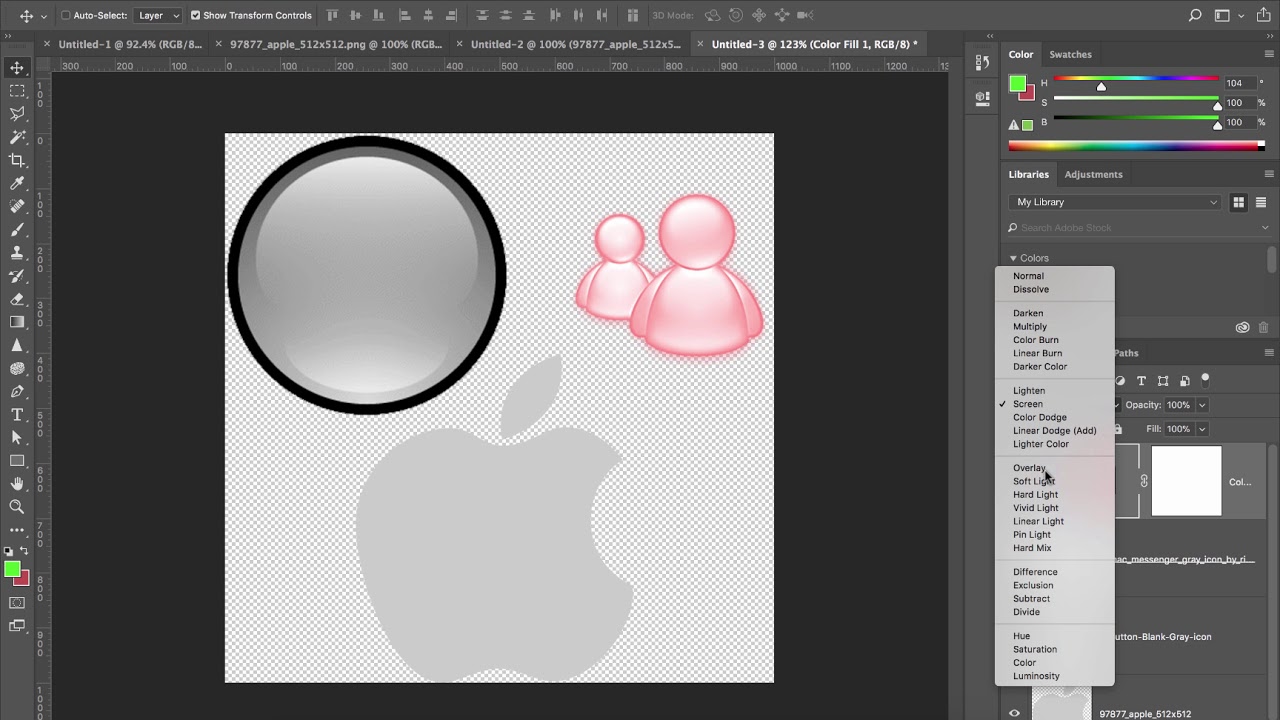Select the Magic Wand tool
Screen dimensions: 1280x720
(x=17, y=137)
